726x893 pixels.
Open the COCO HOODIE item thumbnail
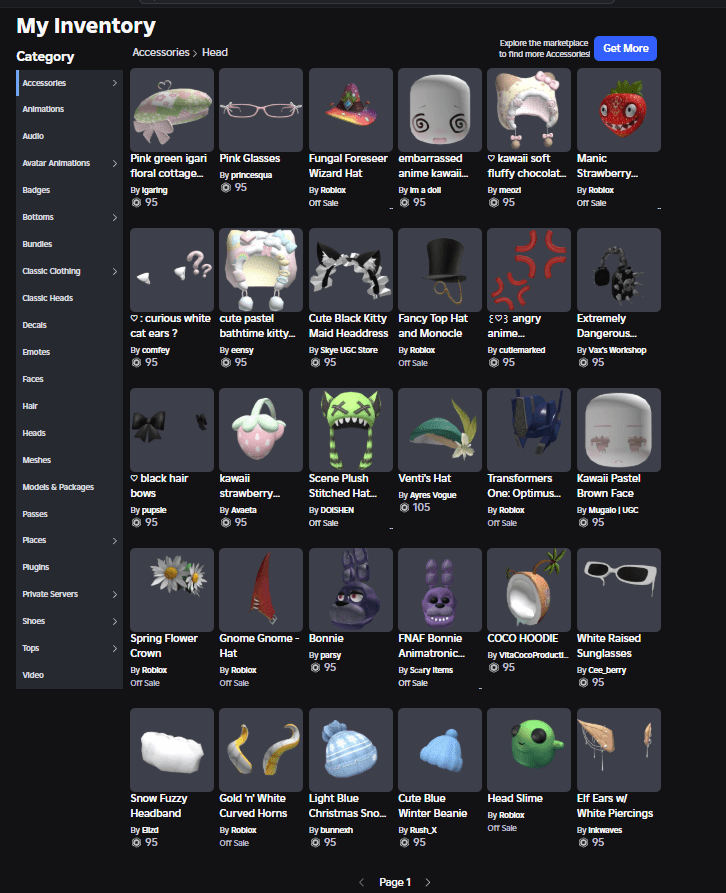pyautogui.click(x=528, y=590)
